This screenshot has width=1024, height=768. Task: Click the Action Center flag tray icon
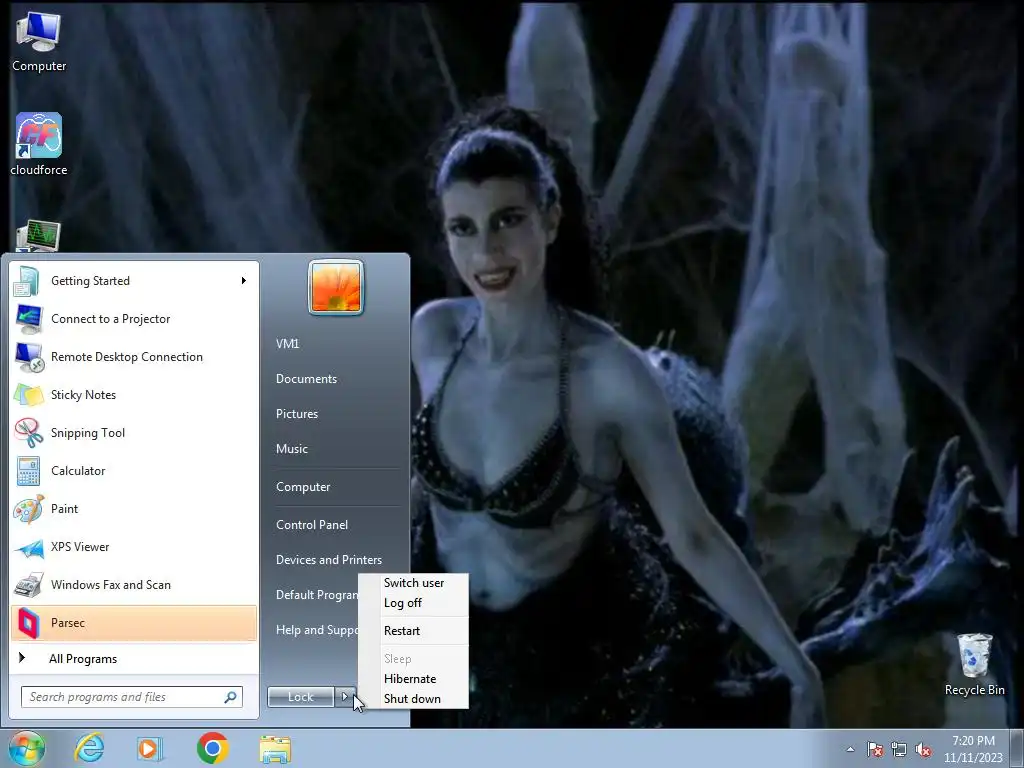874,750
